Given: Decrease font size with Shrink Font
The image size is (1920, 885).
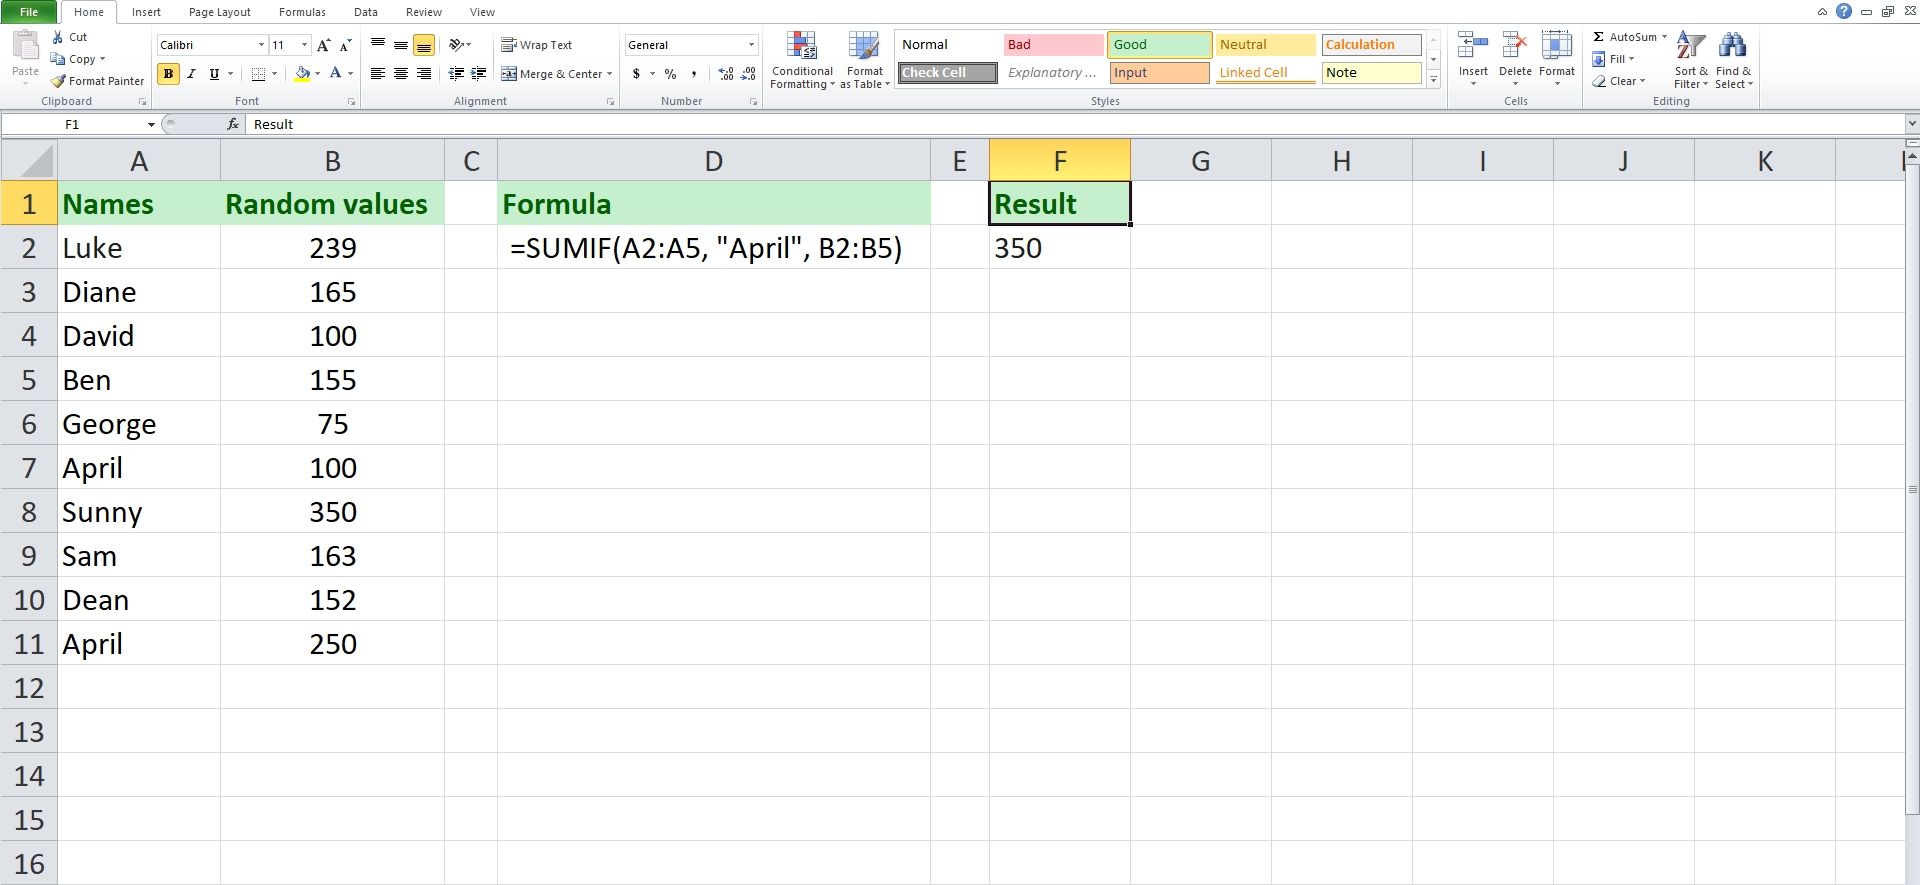Looking at the screenshot, I should coord(345,45).
